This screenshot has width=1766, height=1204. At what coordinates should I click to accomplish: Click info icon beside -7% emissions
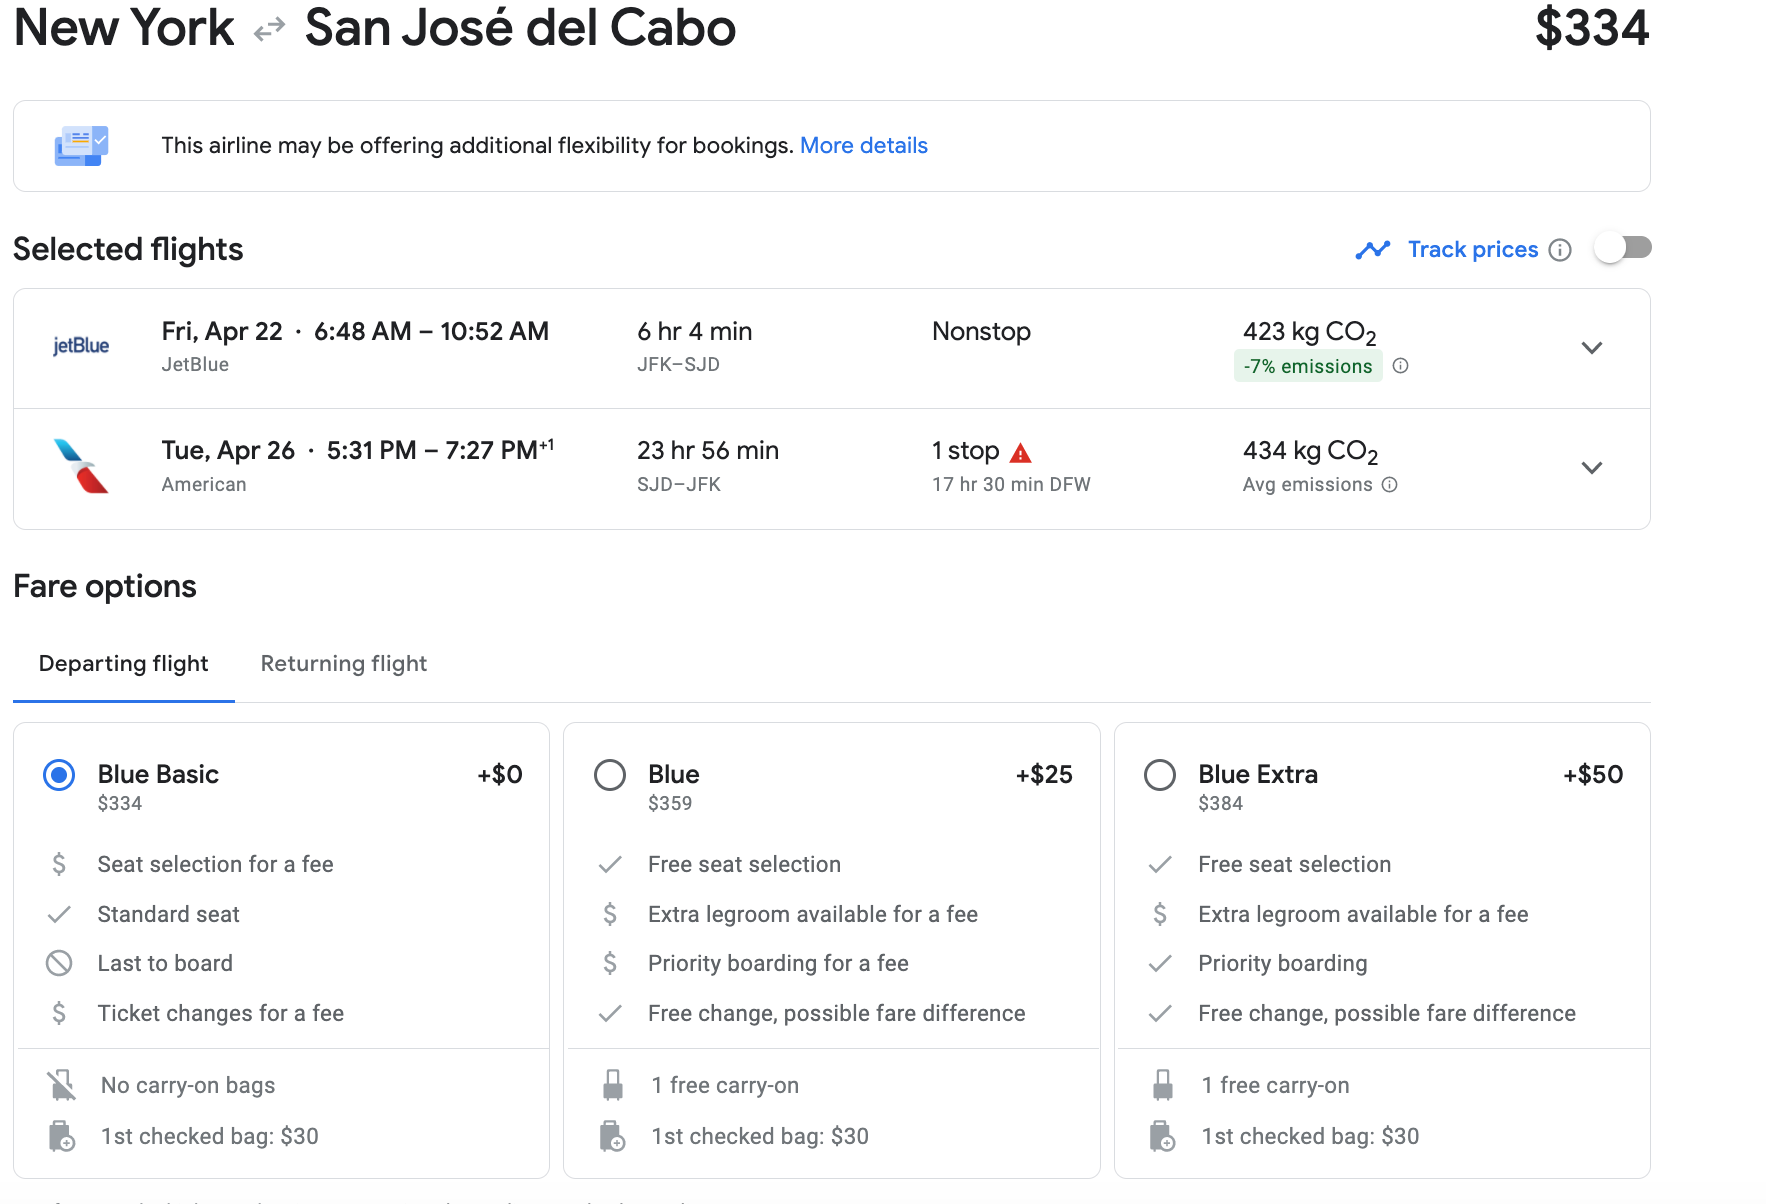pyautogui.click(x=1401, y=366)
